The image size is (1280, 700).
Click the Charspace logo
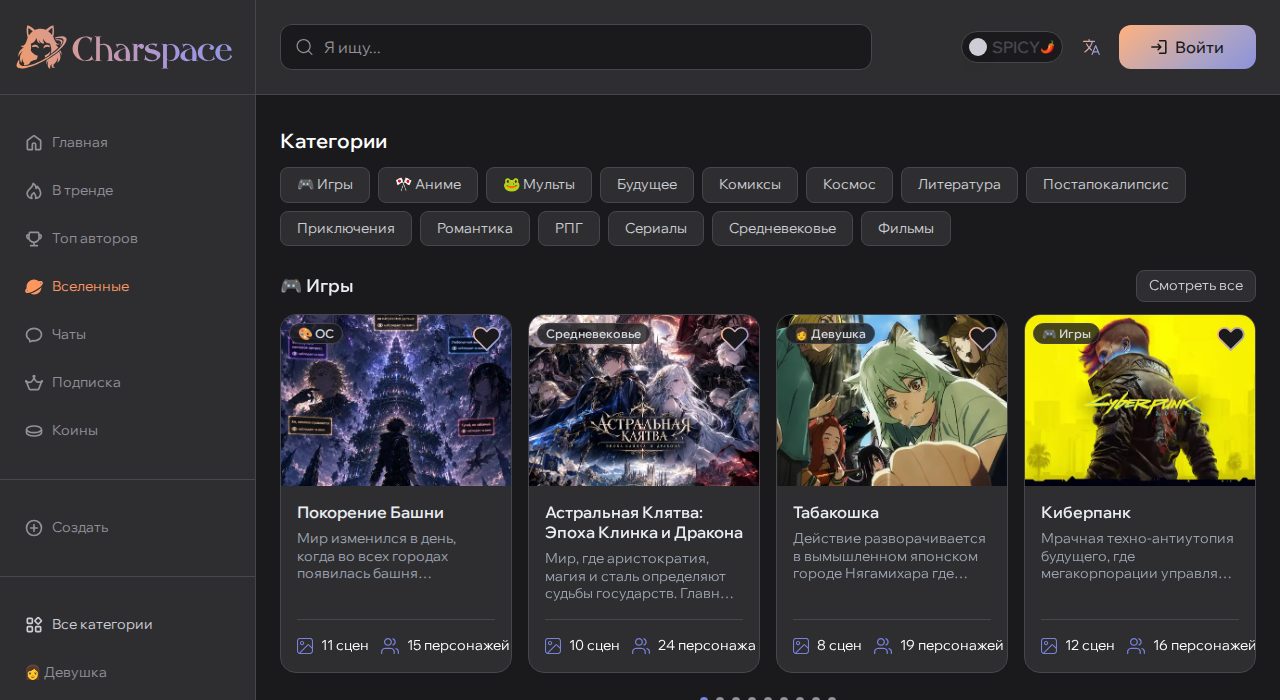[124, 47]
